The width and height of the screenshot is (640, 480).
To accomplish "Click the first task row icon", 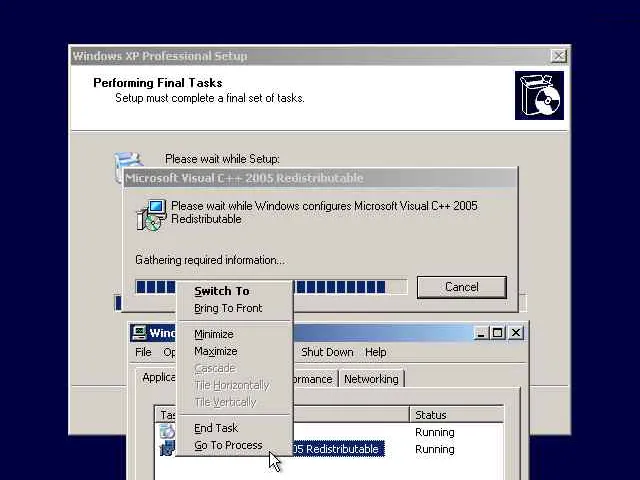I will point(167,431).
